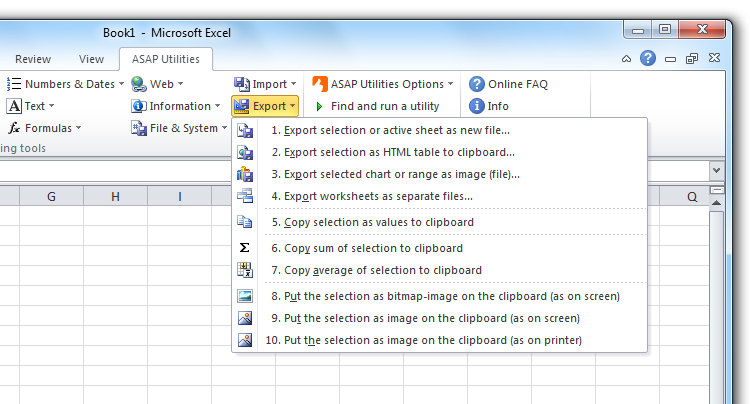Restore the workbook window icon
This screenshot has width=750, height=404.
(692, 58)
